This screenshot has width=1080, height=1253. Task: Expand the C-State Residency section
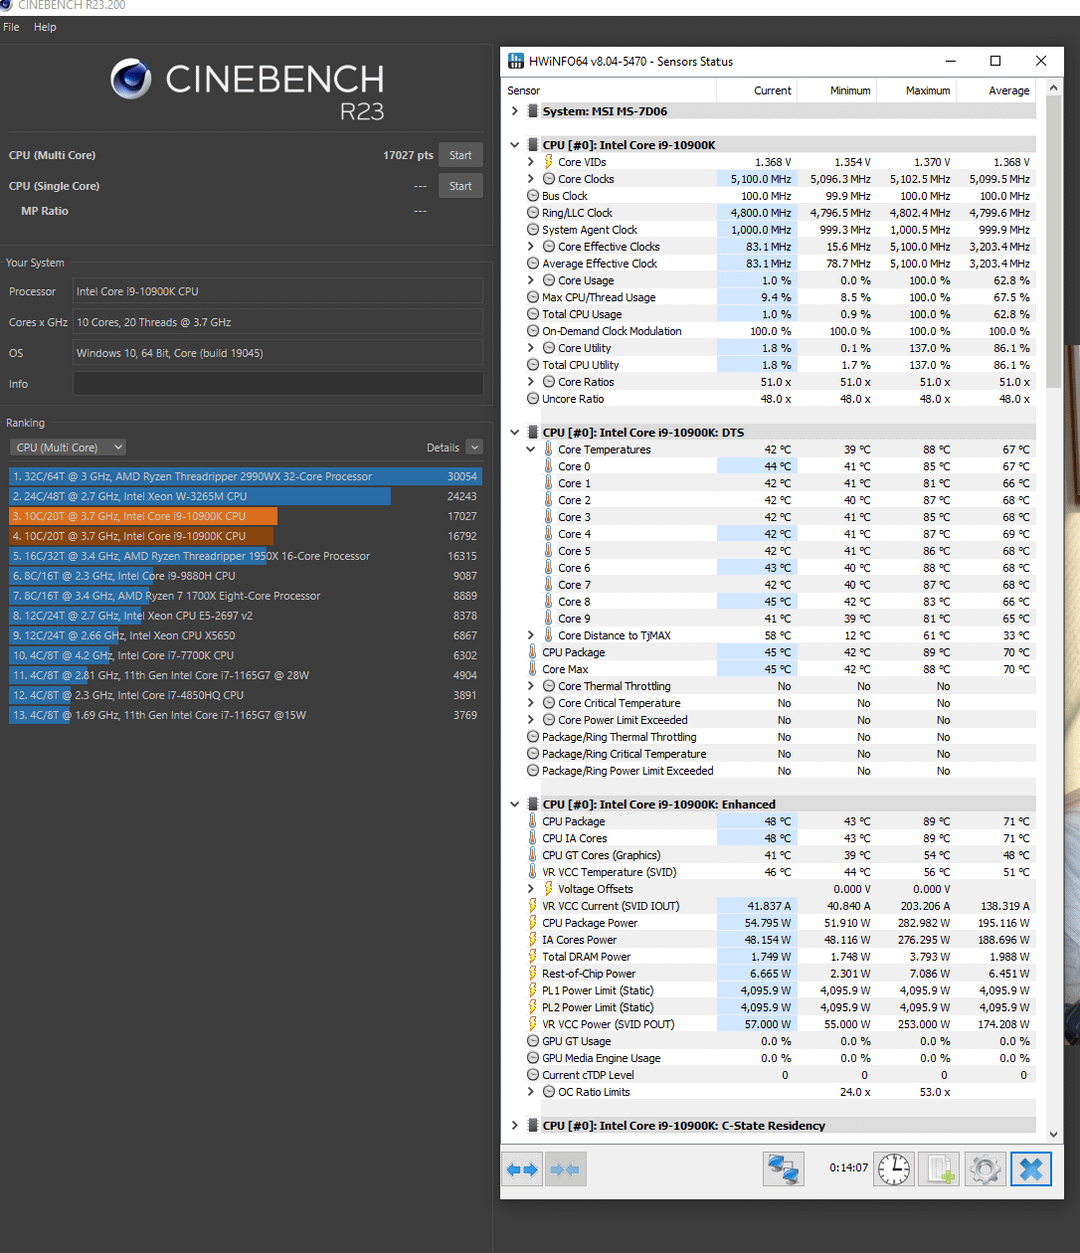515,1125
